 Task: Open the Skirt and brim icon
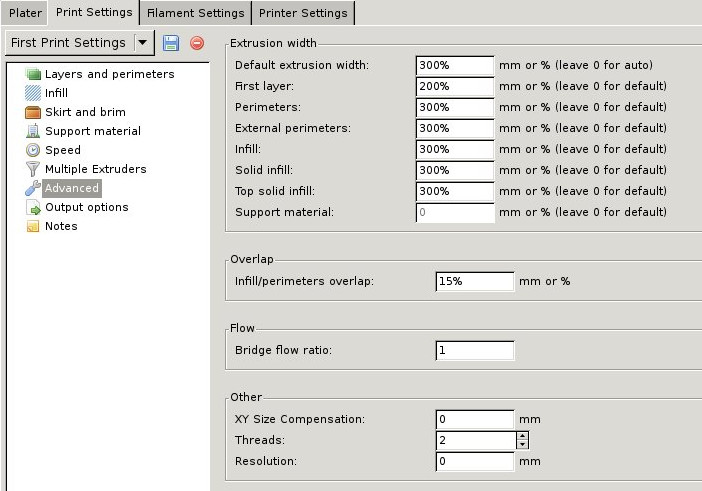[x=34, y=112]
